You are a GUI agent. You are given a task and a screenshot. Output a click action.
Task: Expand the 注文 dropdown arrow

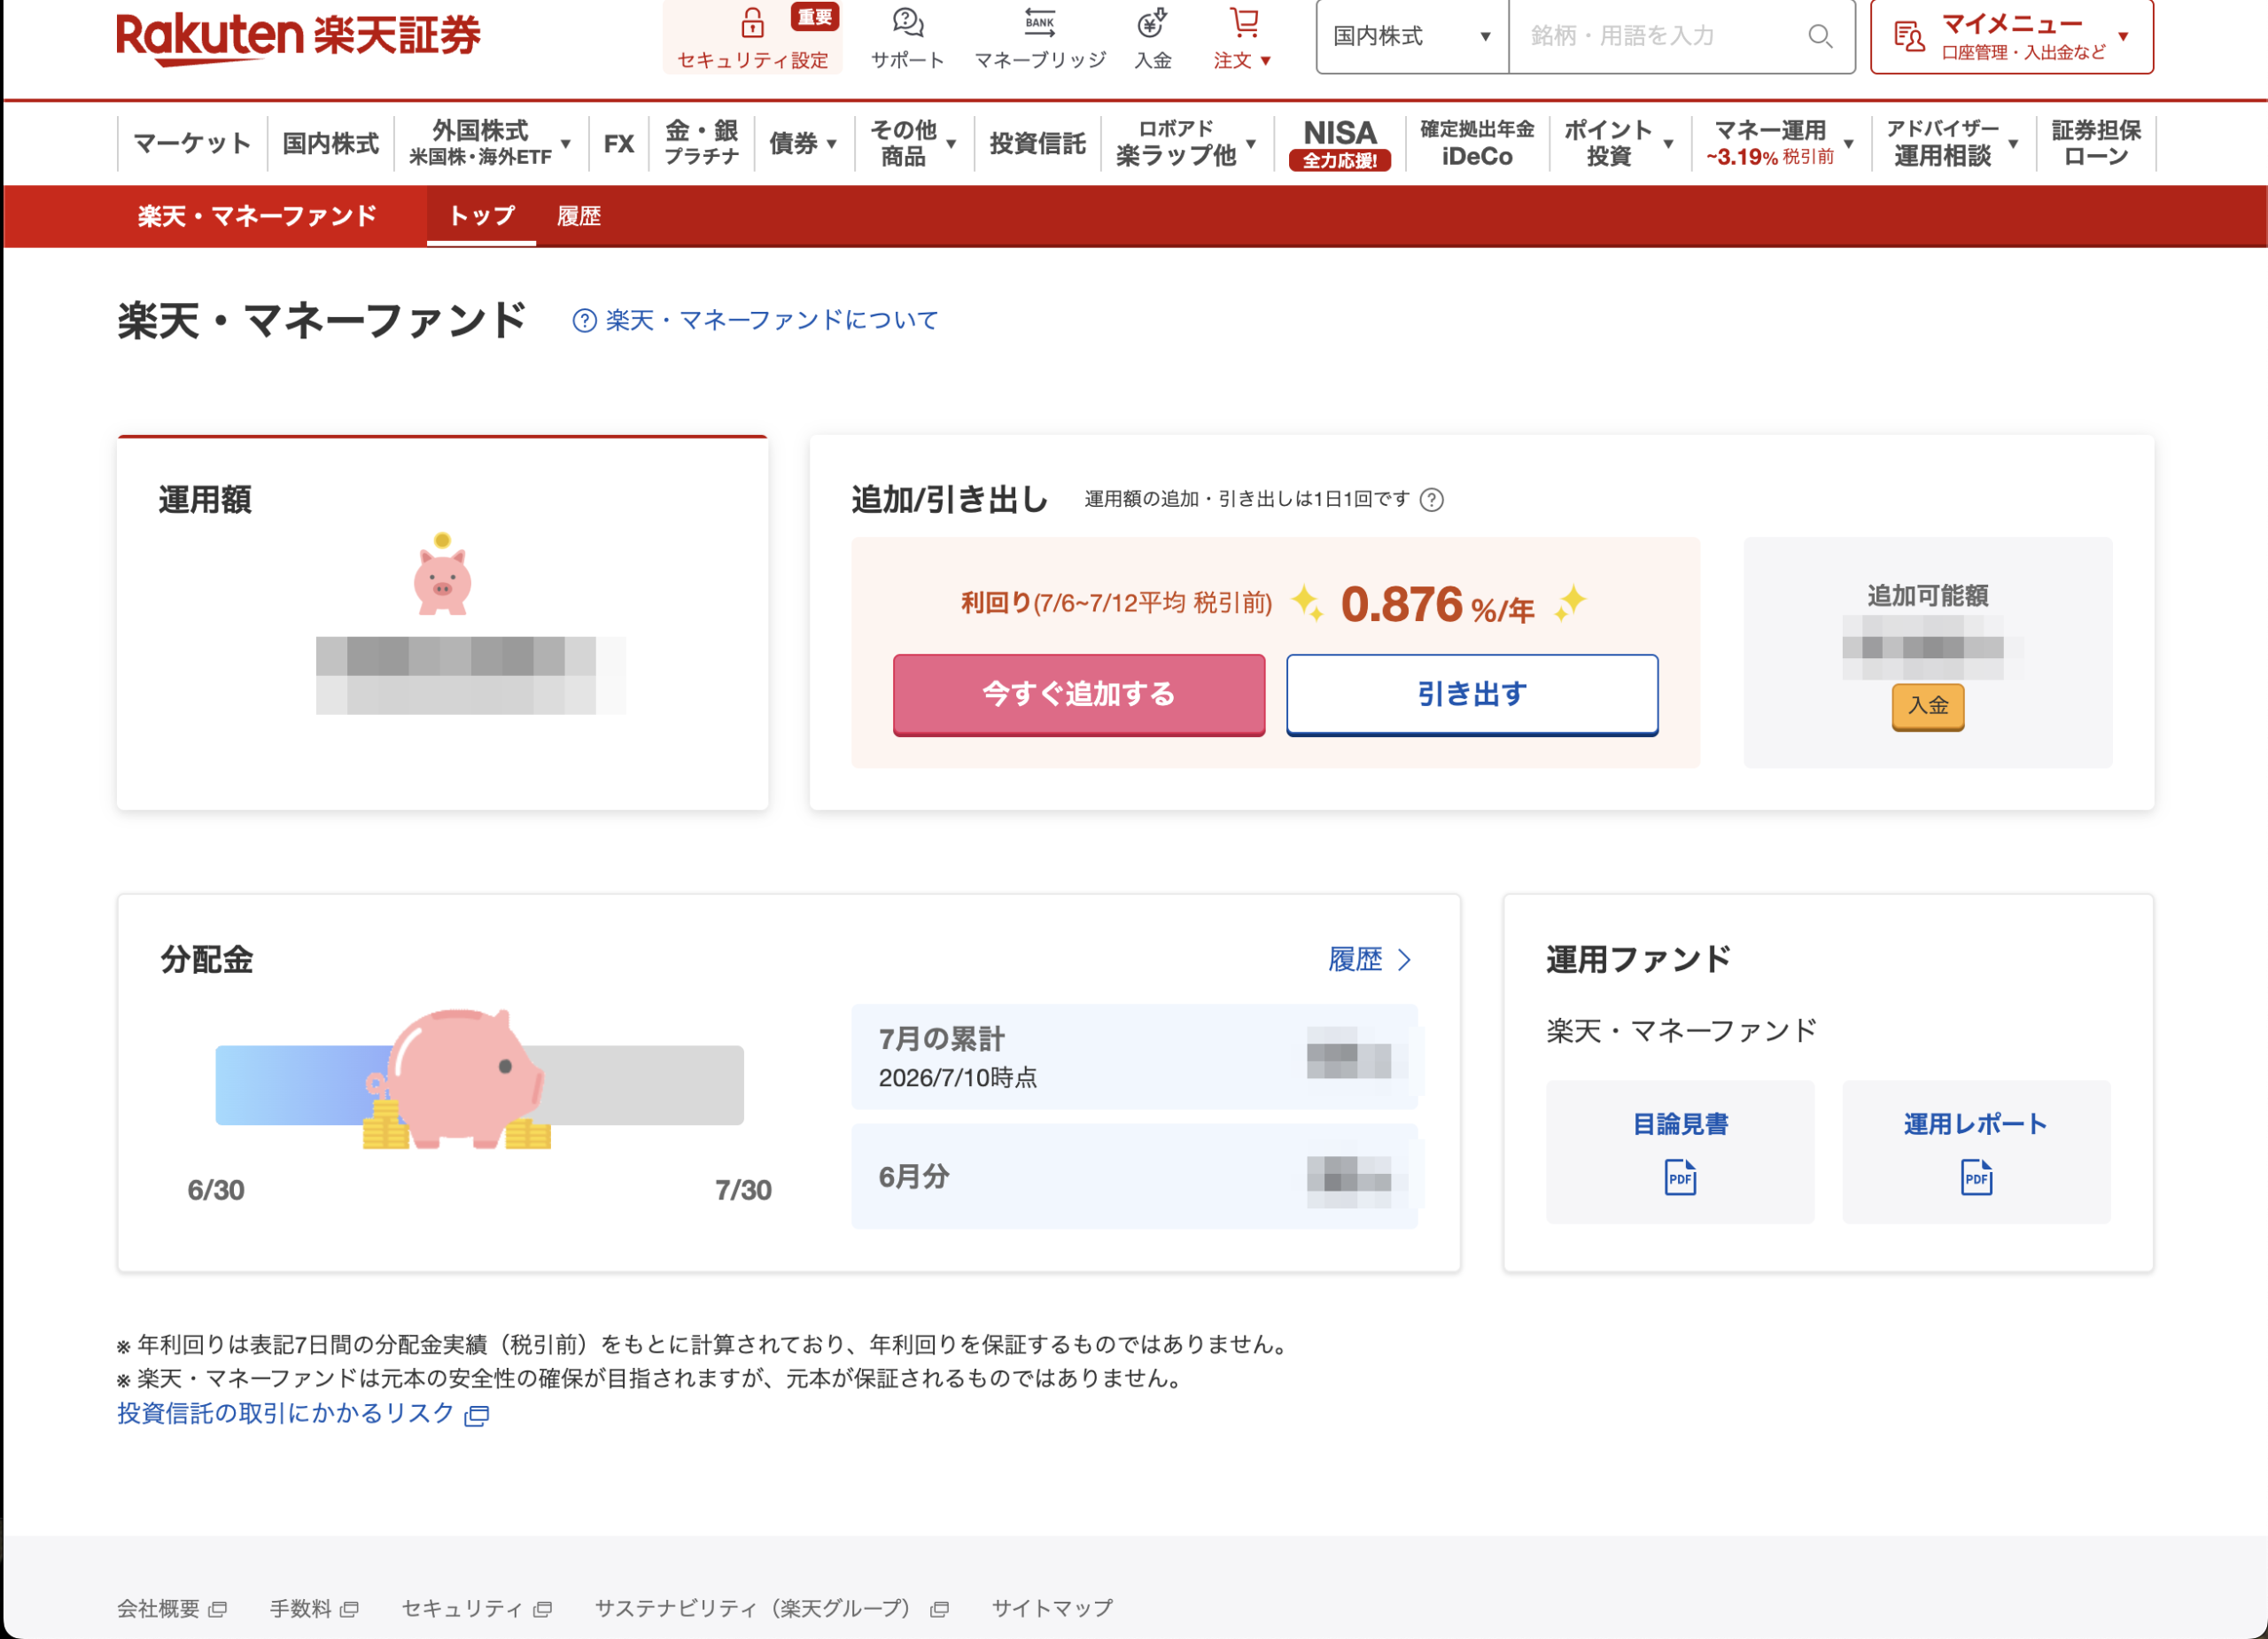coord(1266,61)
